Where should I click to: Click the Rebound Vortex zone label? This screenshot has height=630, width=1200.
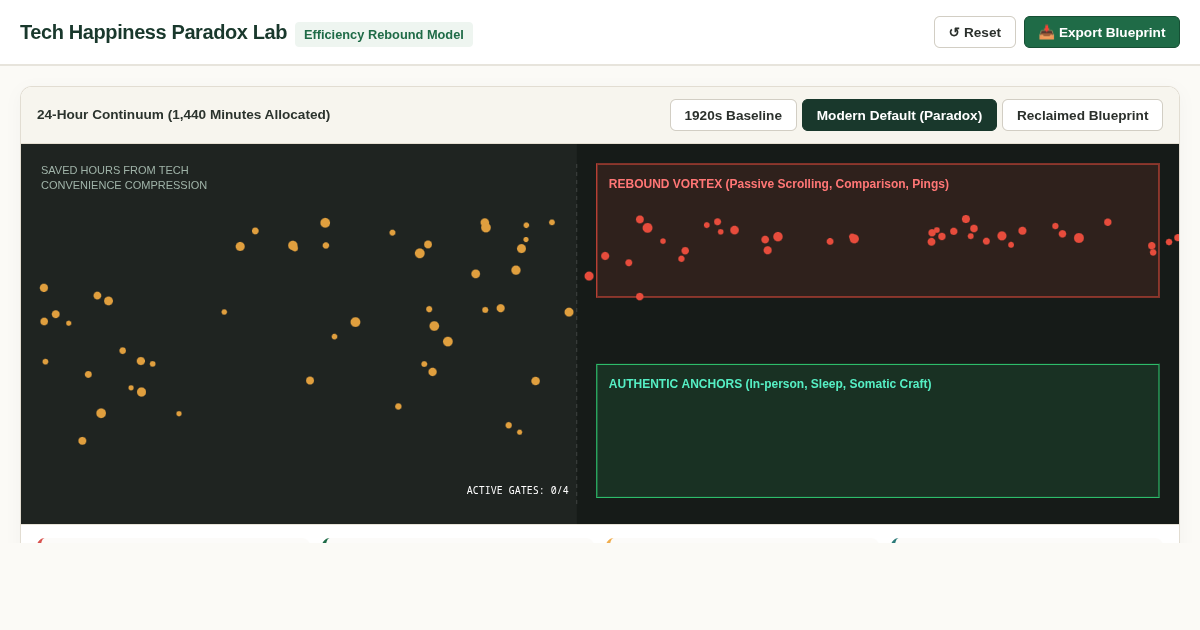click(779, 184)
